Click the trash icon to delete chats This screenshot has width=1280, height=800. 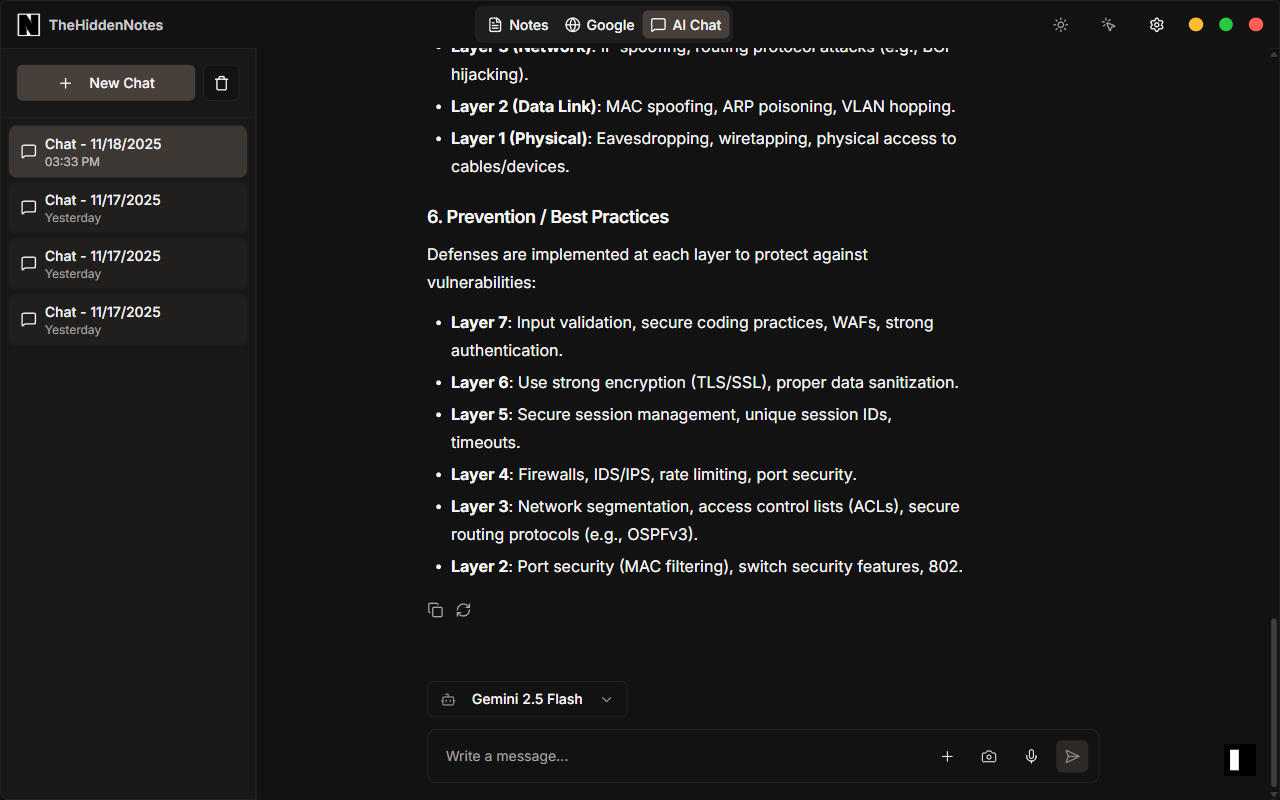pyautogui.click(x=221, y=83)
